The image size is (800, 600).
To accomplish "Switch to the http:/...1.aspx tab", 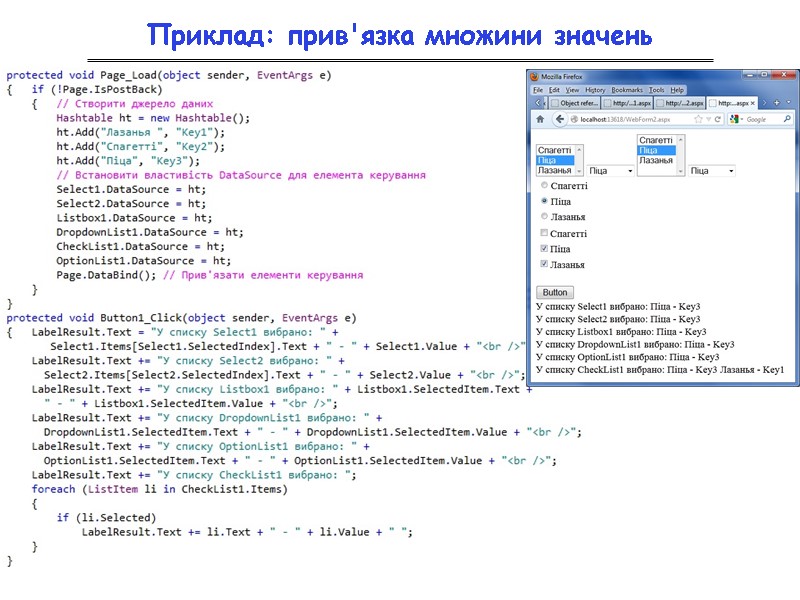I will tap(627, 103).
